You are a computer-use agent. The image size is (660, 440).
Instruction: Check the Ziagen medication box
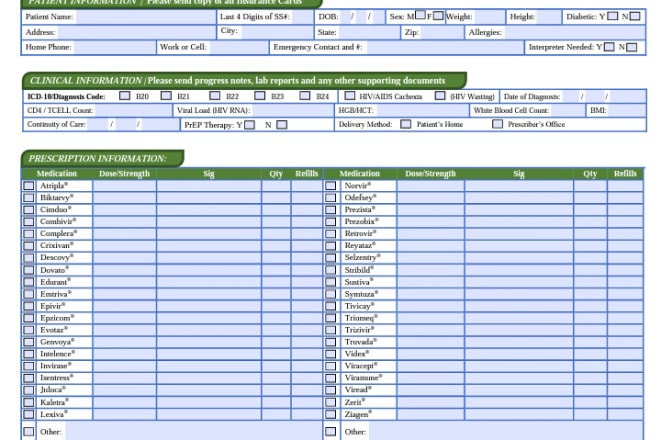coord(331,414)
